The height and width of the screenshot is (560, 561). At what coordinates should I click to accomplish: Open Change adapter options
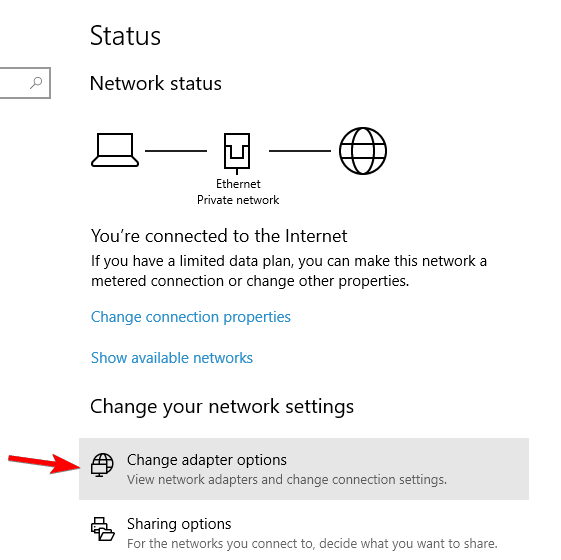(x=304, y=469)
